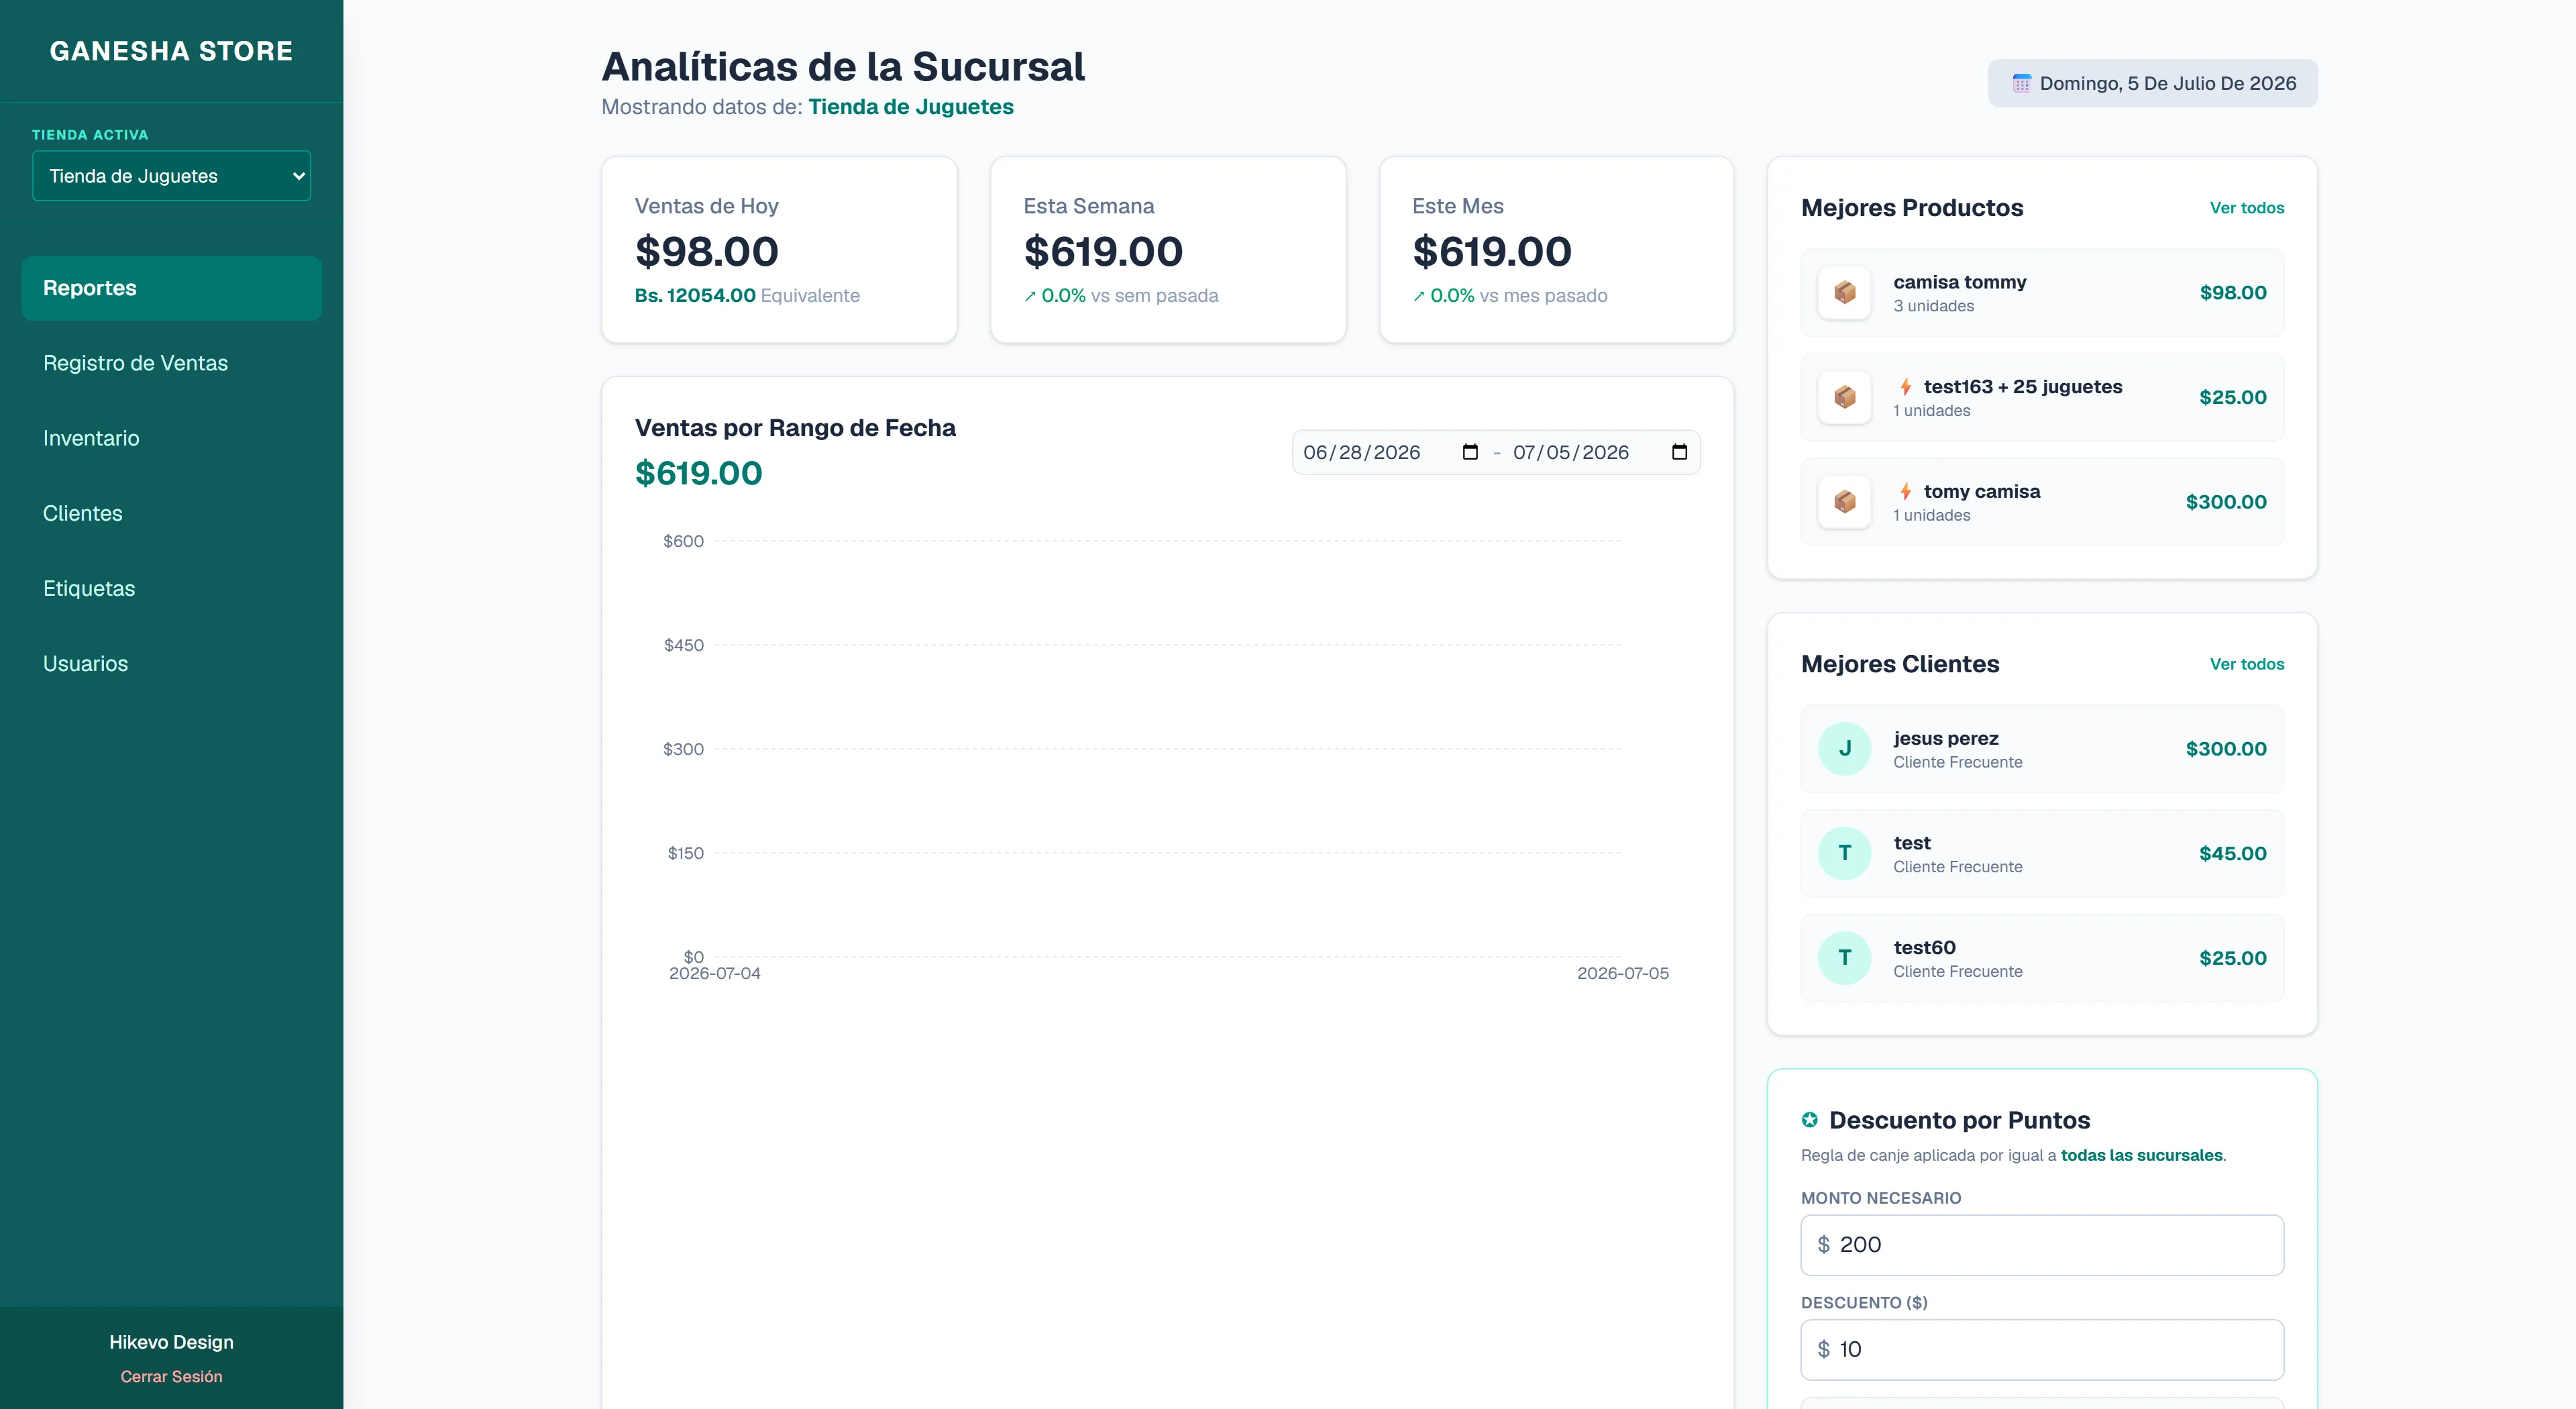This screenshot has width=2576, height=1409.
Task: Click $600 chart axis label
Action: pyautogui.click(x=683, y=541)
